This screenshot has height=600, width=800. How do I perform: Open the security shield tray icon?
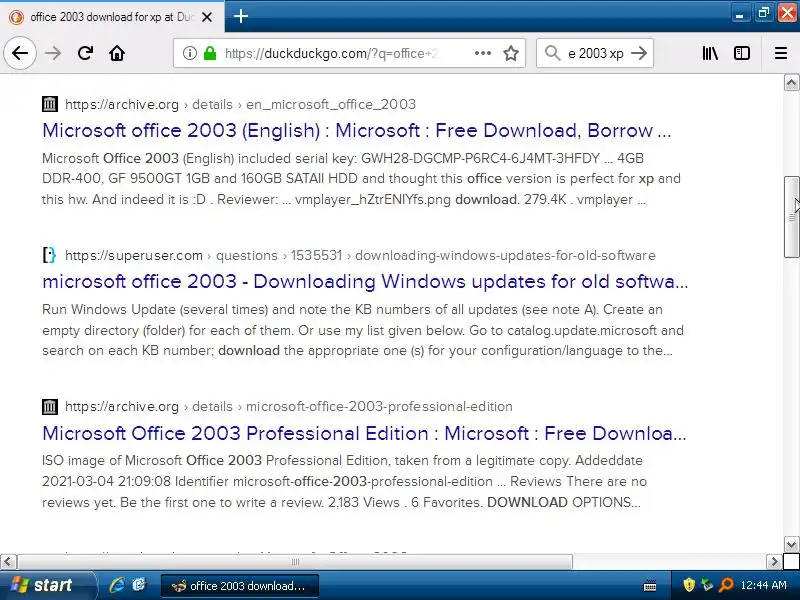click(x=689, y=585)
